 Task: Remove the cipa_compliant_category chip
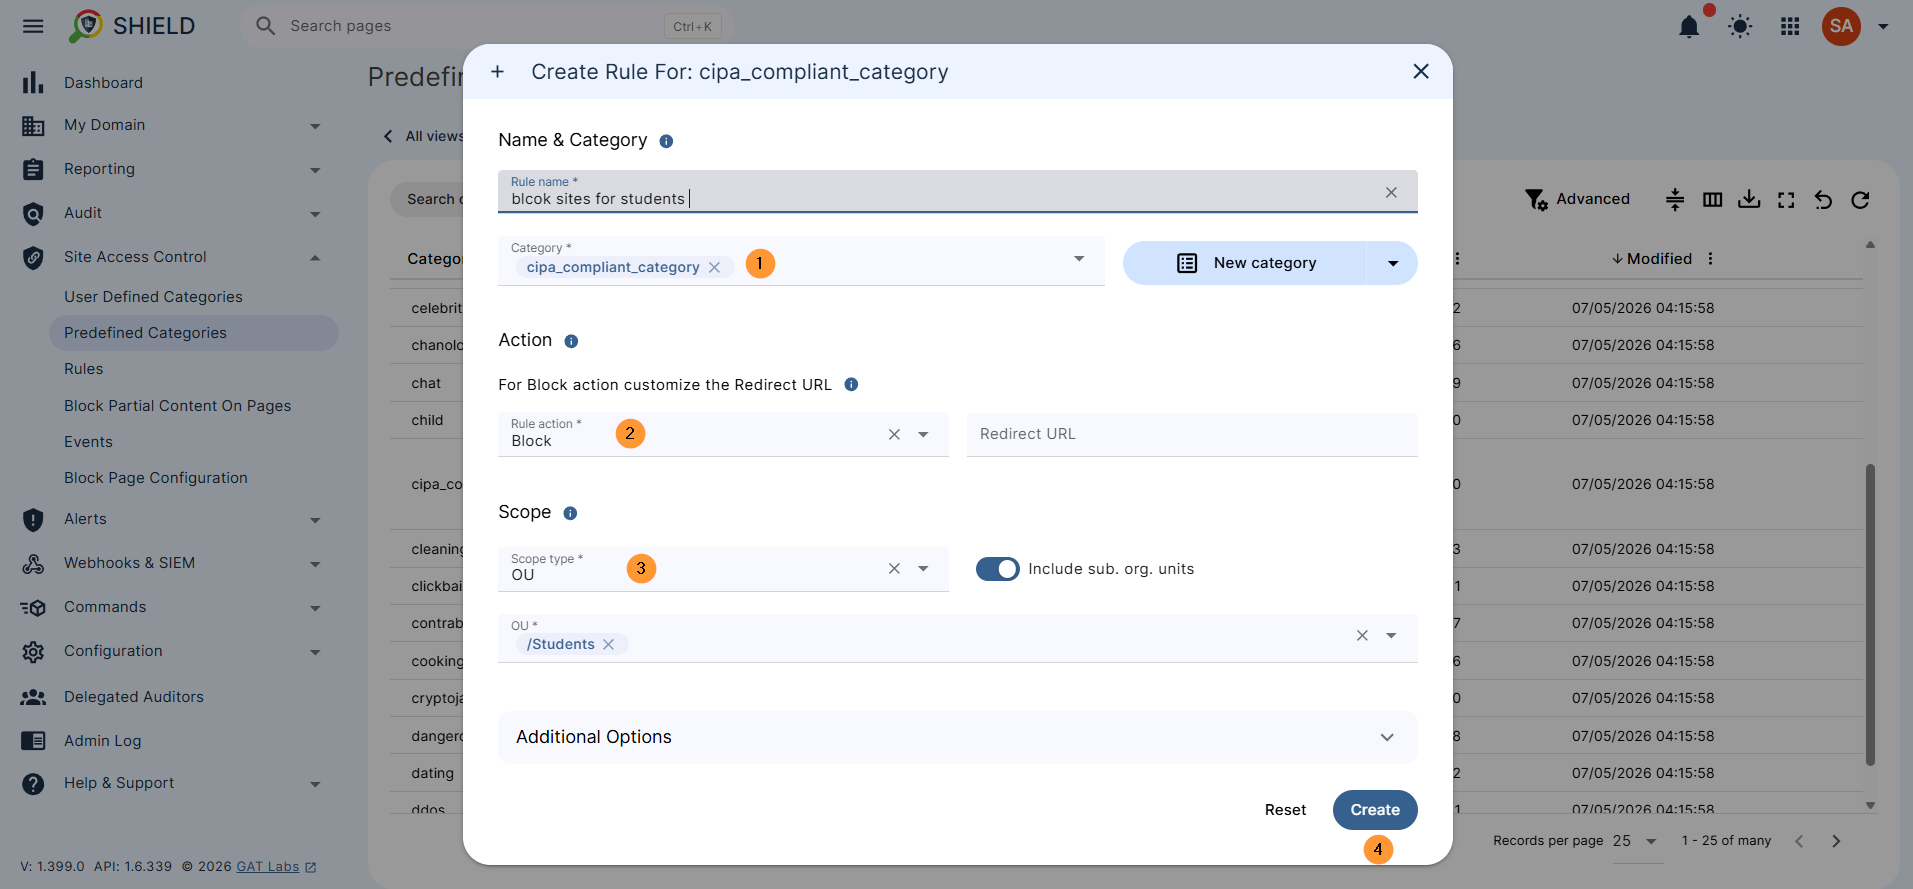tap(714, 267)
